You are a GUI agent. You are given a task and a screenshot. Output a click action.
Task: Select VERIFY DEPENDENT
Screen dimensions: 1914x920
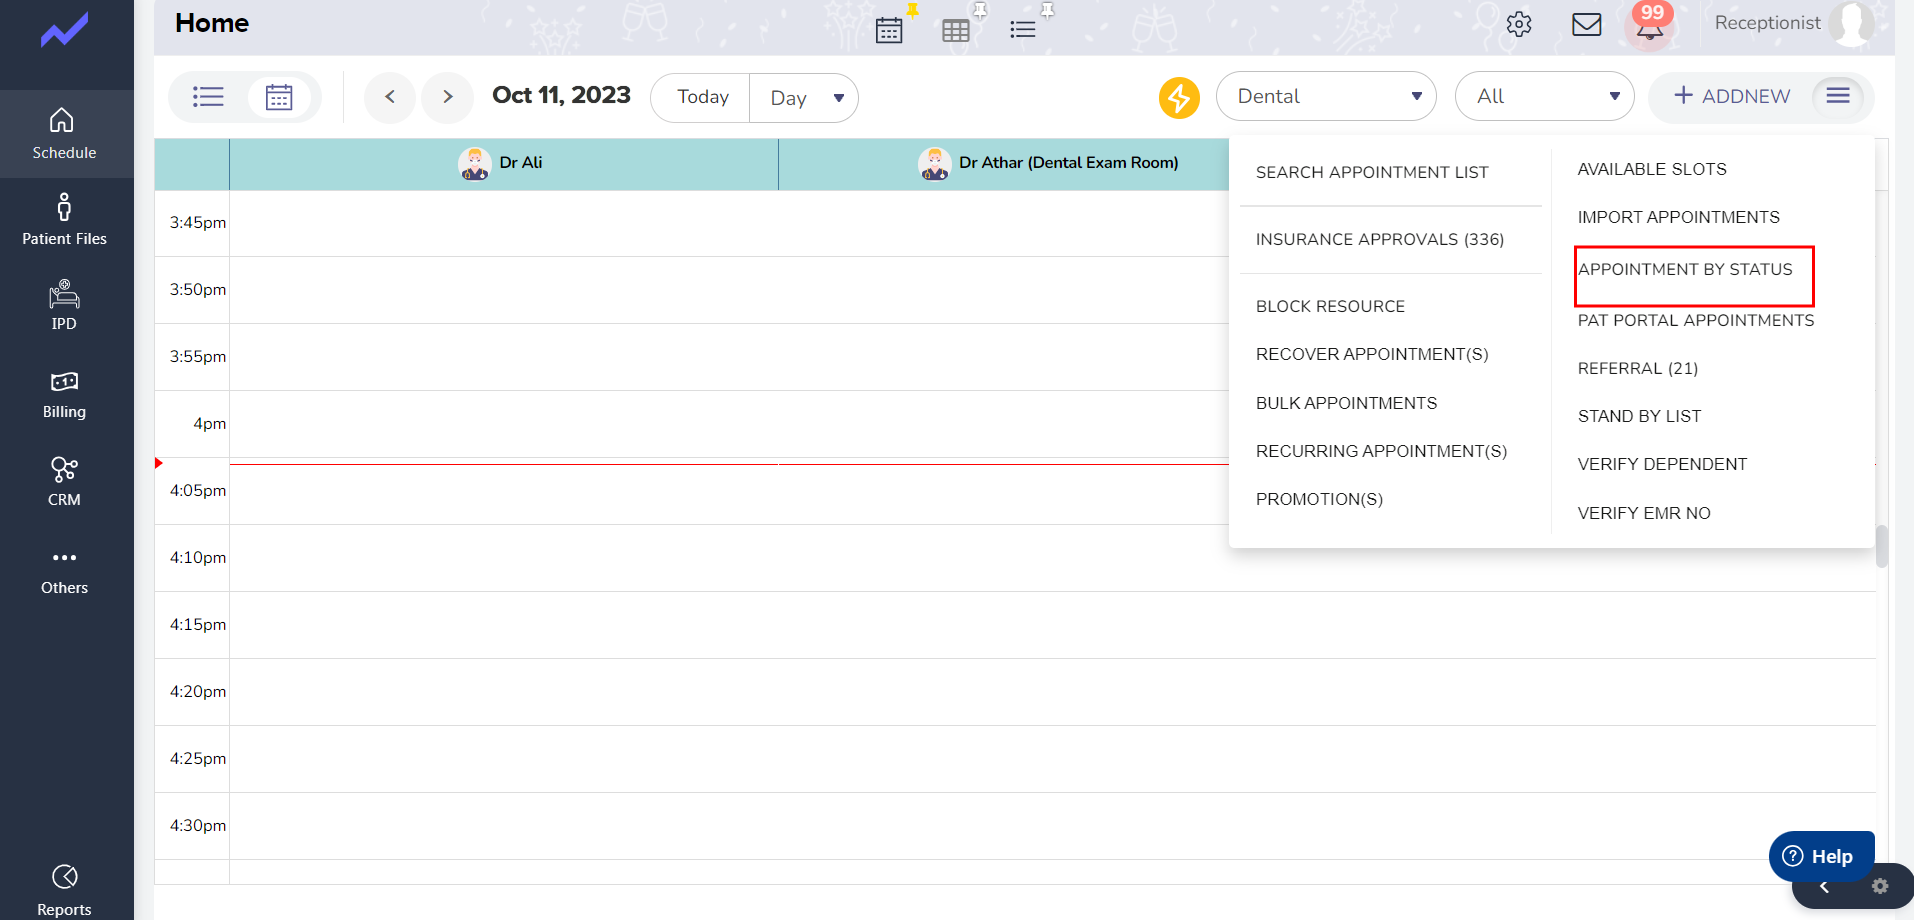coord(1662,464)
